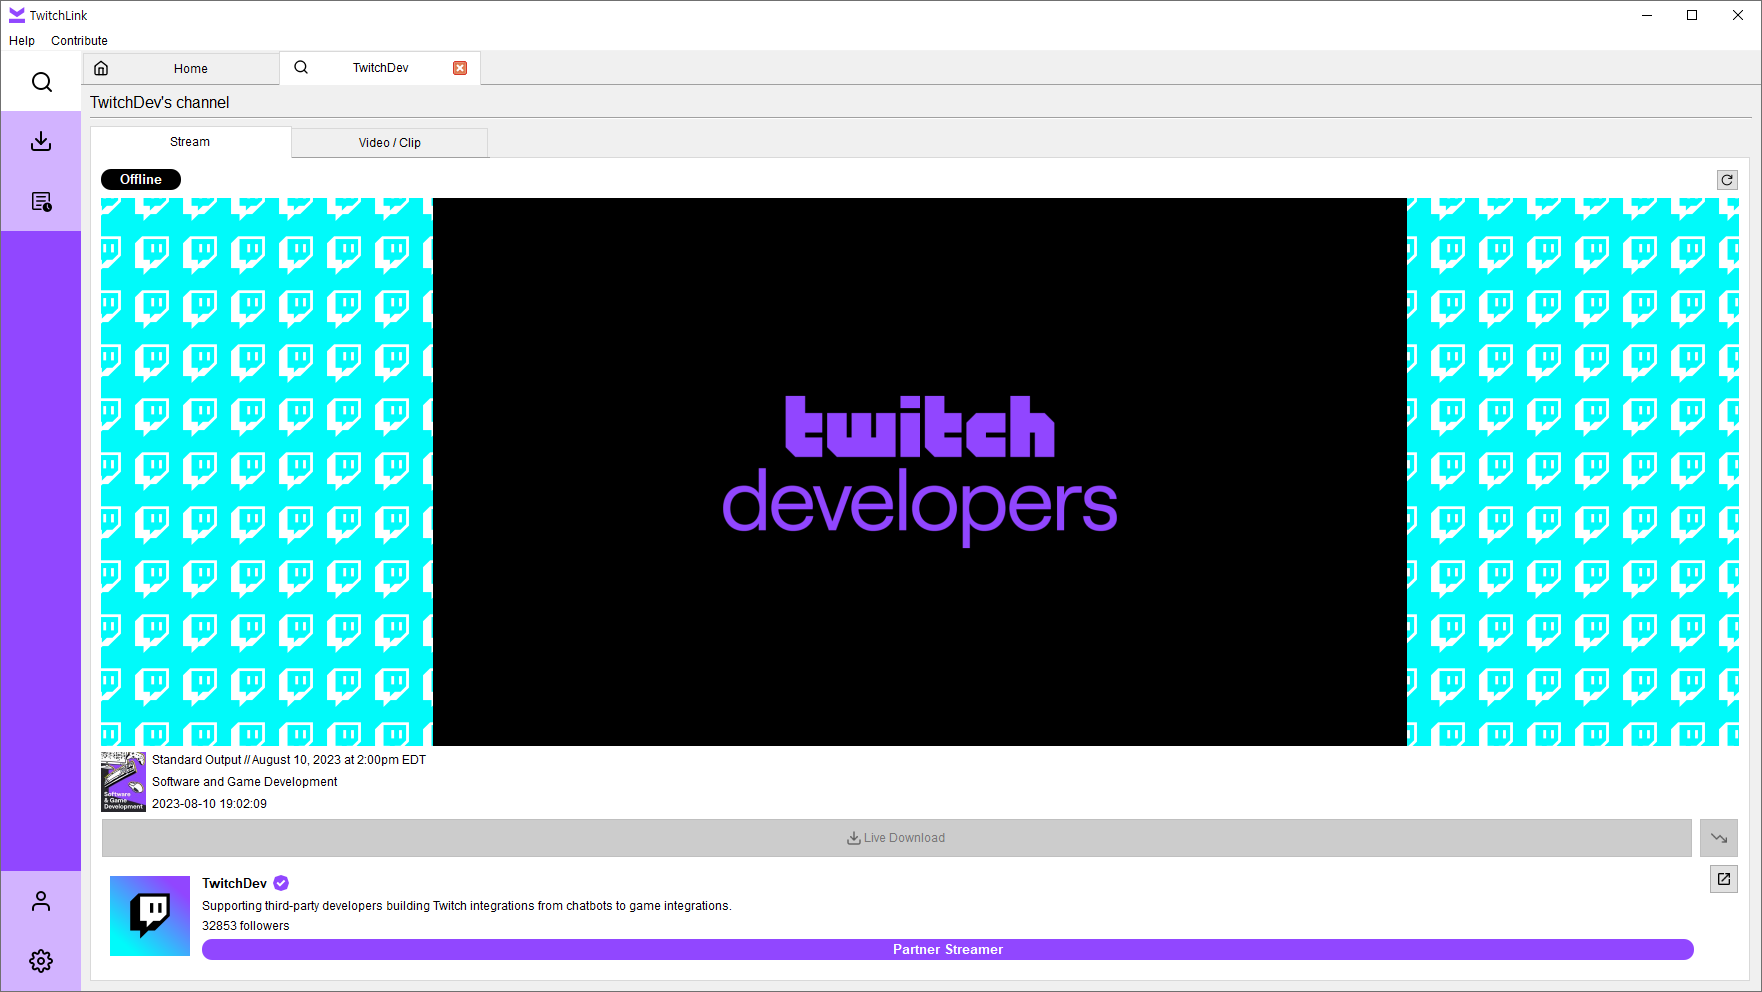Click the TwitchDev streamer name

pos(235,883)
